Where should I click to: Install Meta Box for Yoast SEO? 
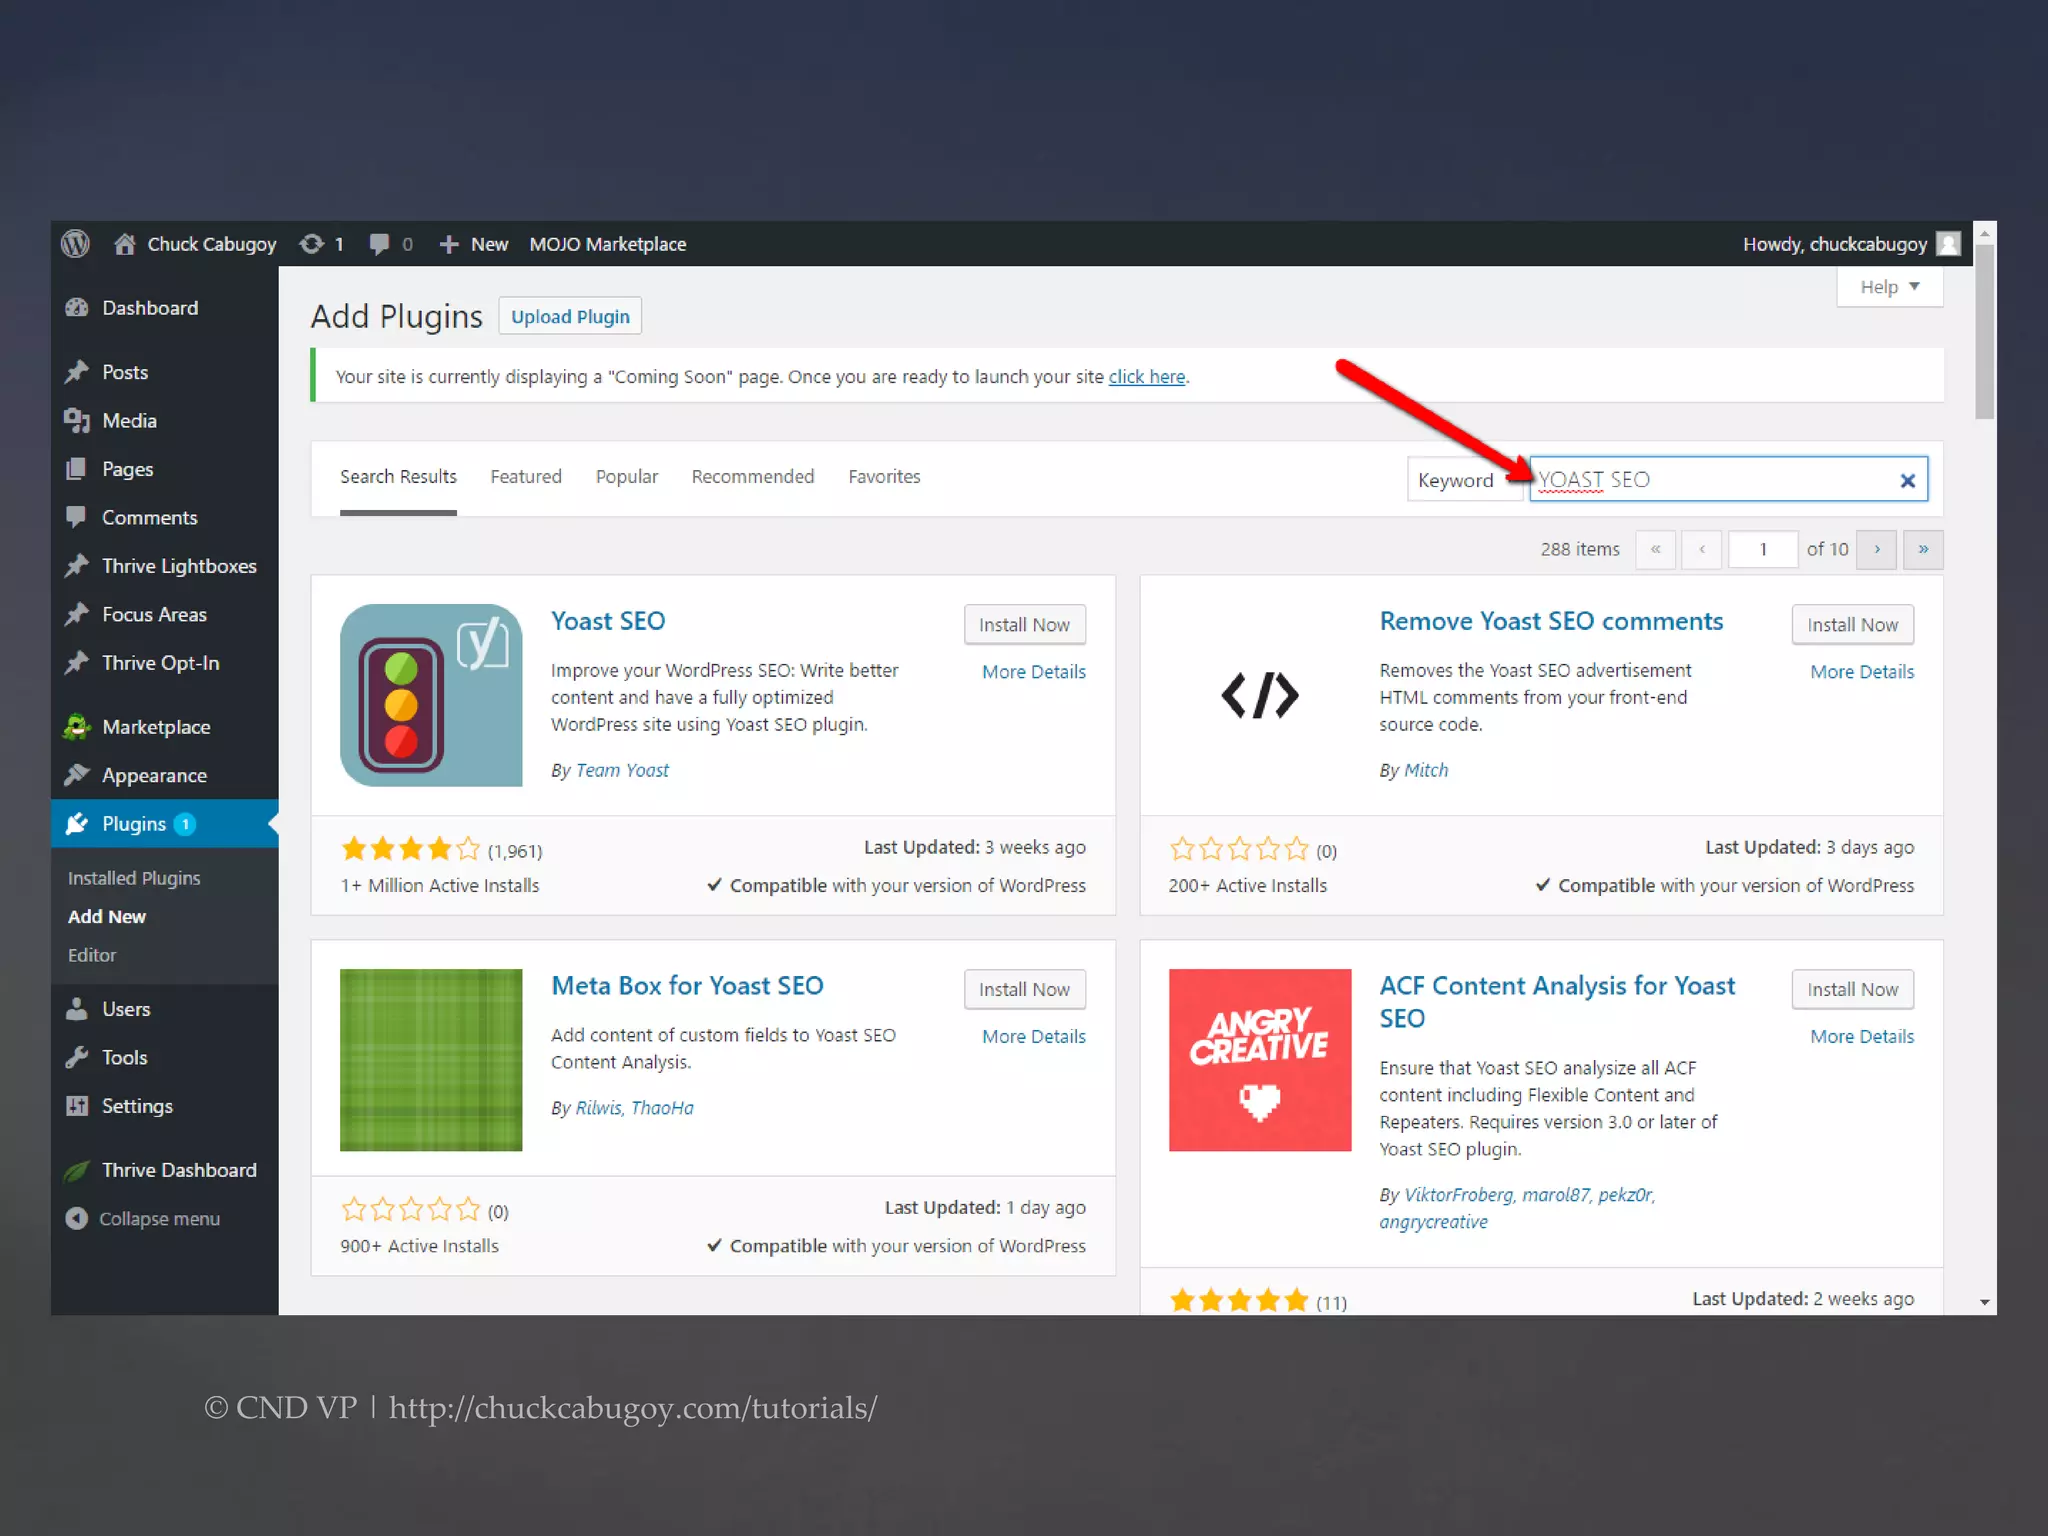pyautogui.click(x=1024, y=990)
